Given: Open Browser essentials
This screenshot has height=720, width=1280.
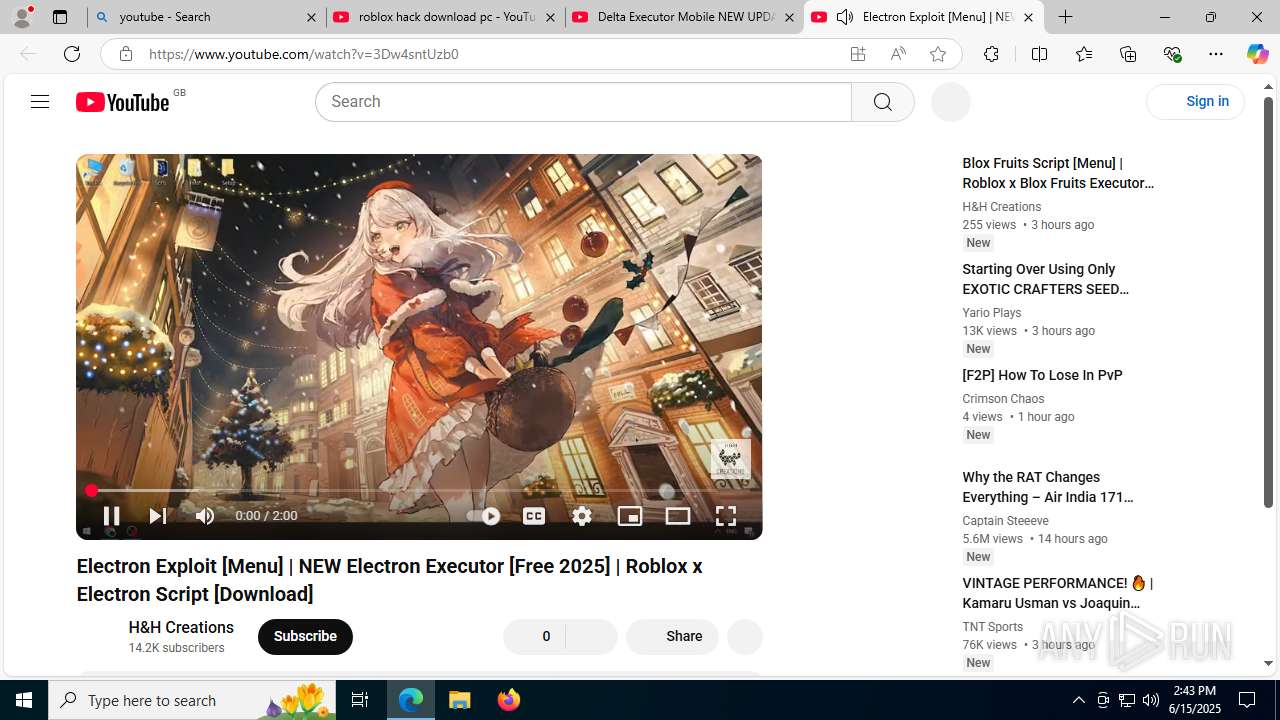Looking at the screenshot, I should [x=1172, y=54].
